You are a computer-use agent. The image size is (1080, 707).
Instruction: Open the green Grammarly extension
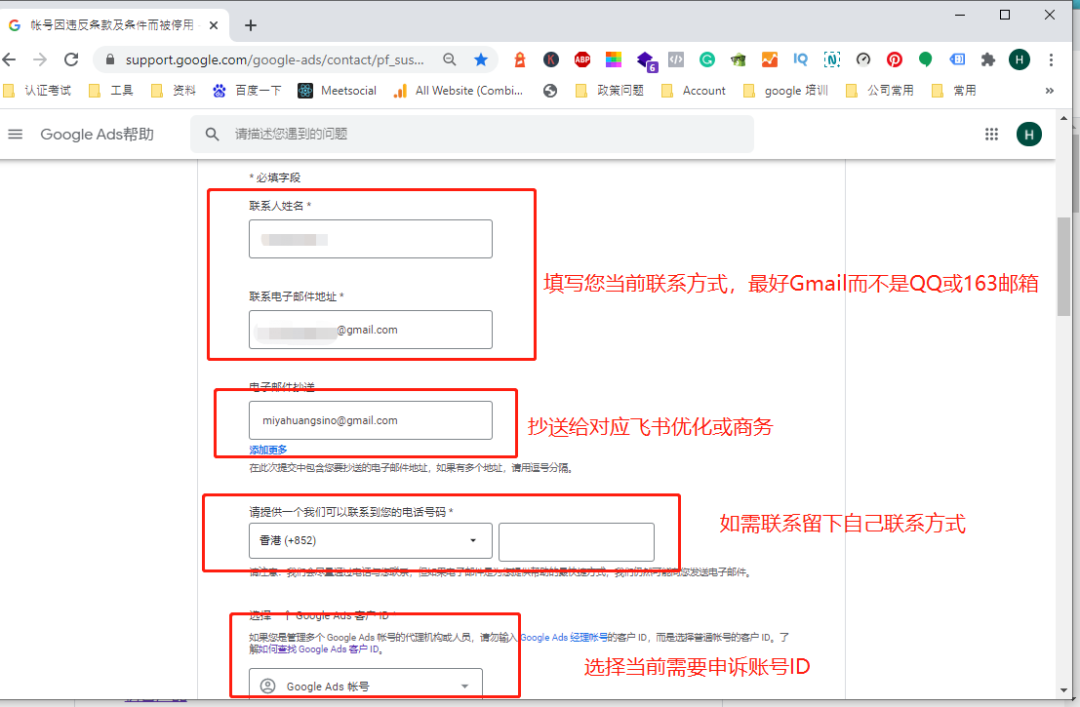707,60
